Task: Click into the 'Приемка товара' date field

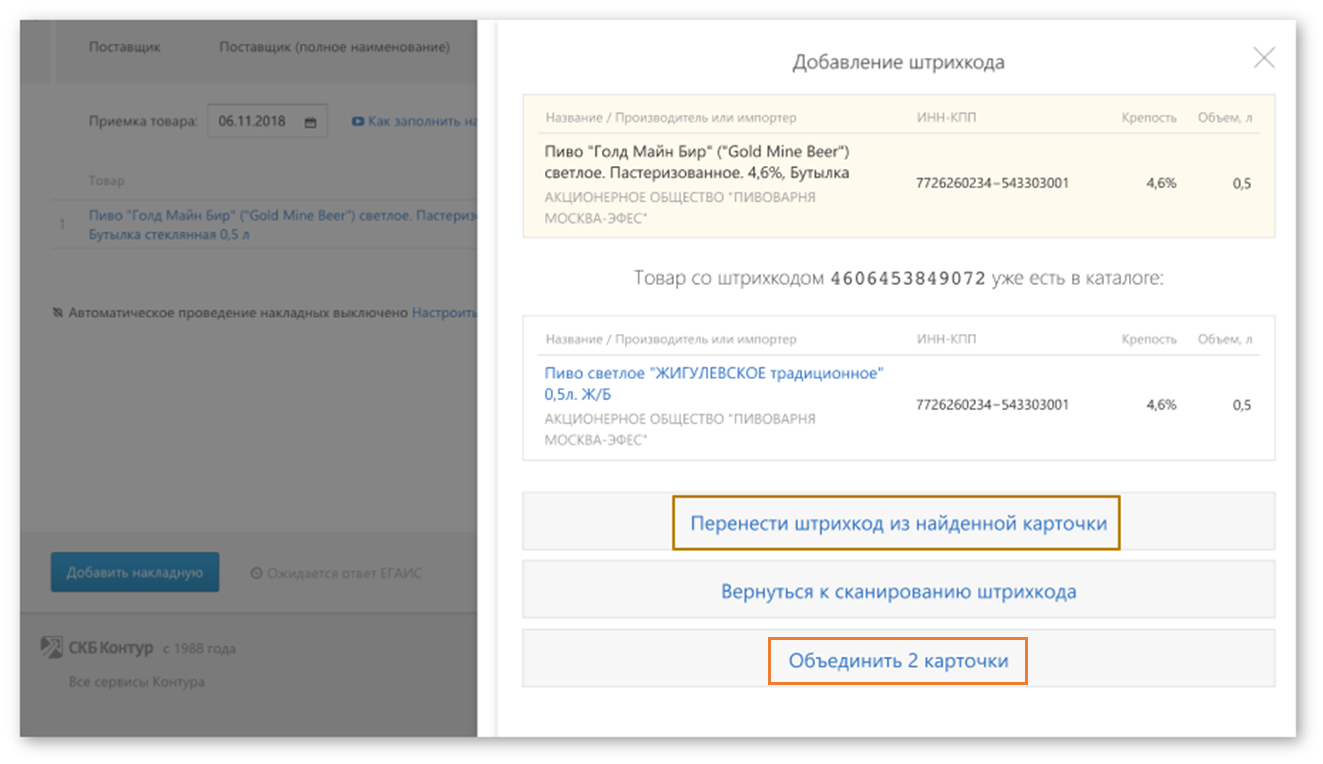Action: (255, 122)
